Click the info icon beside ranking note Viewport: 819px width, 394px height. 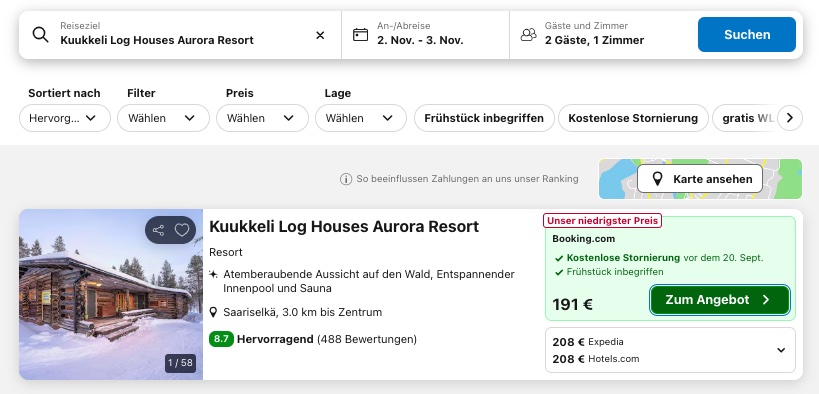(346, 179)
